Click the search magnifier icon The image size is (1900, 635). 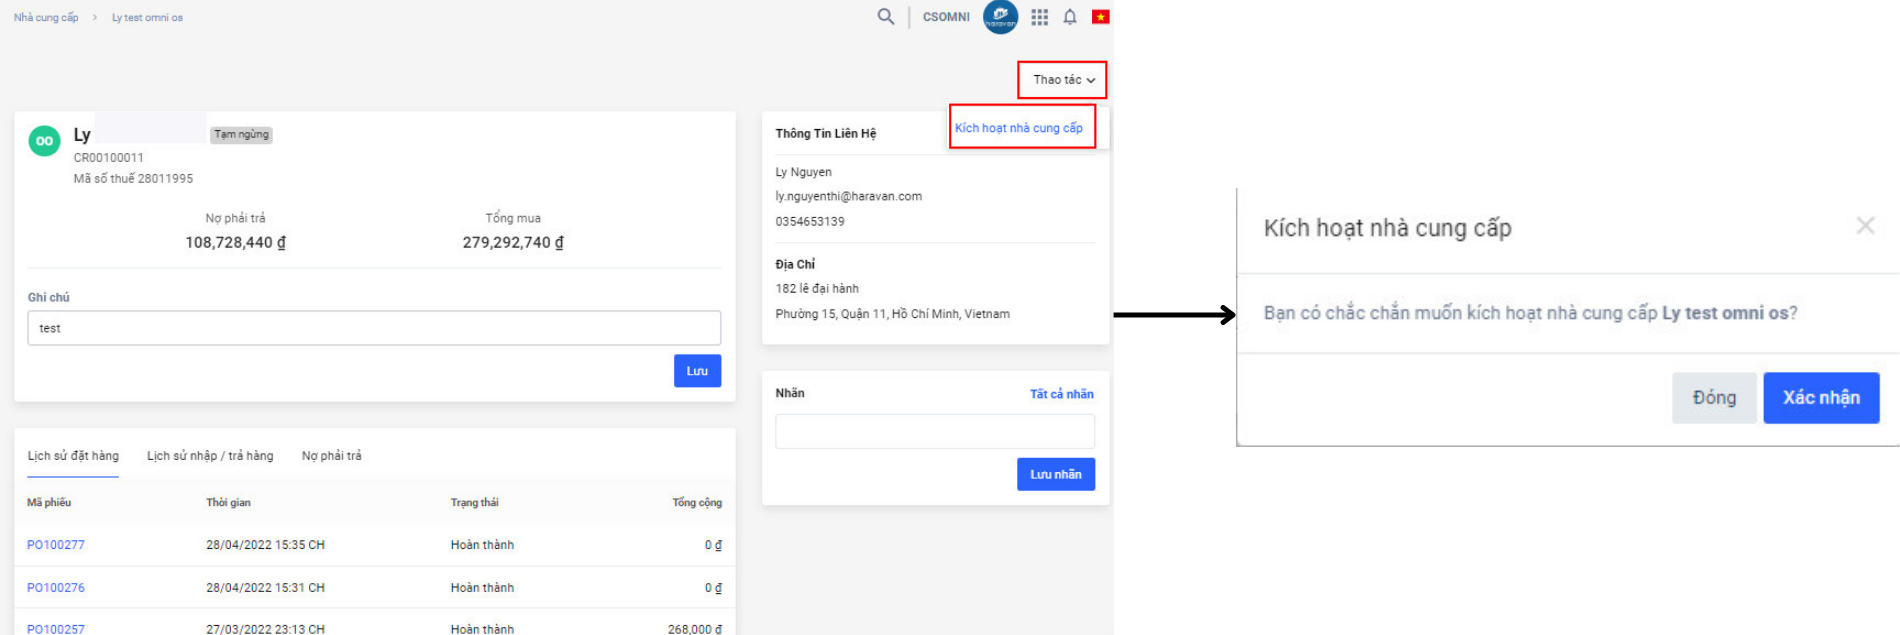885,17
